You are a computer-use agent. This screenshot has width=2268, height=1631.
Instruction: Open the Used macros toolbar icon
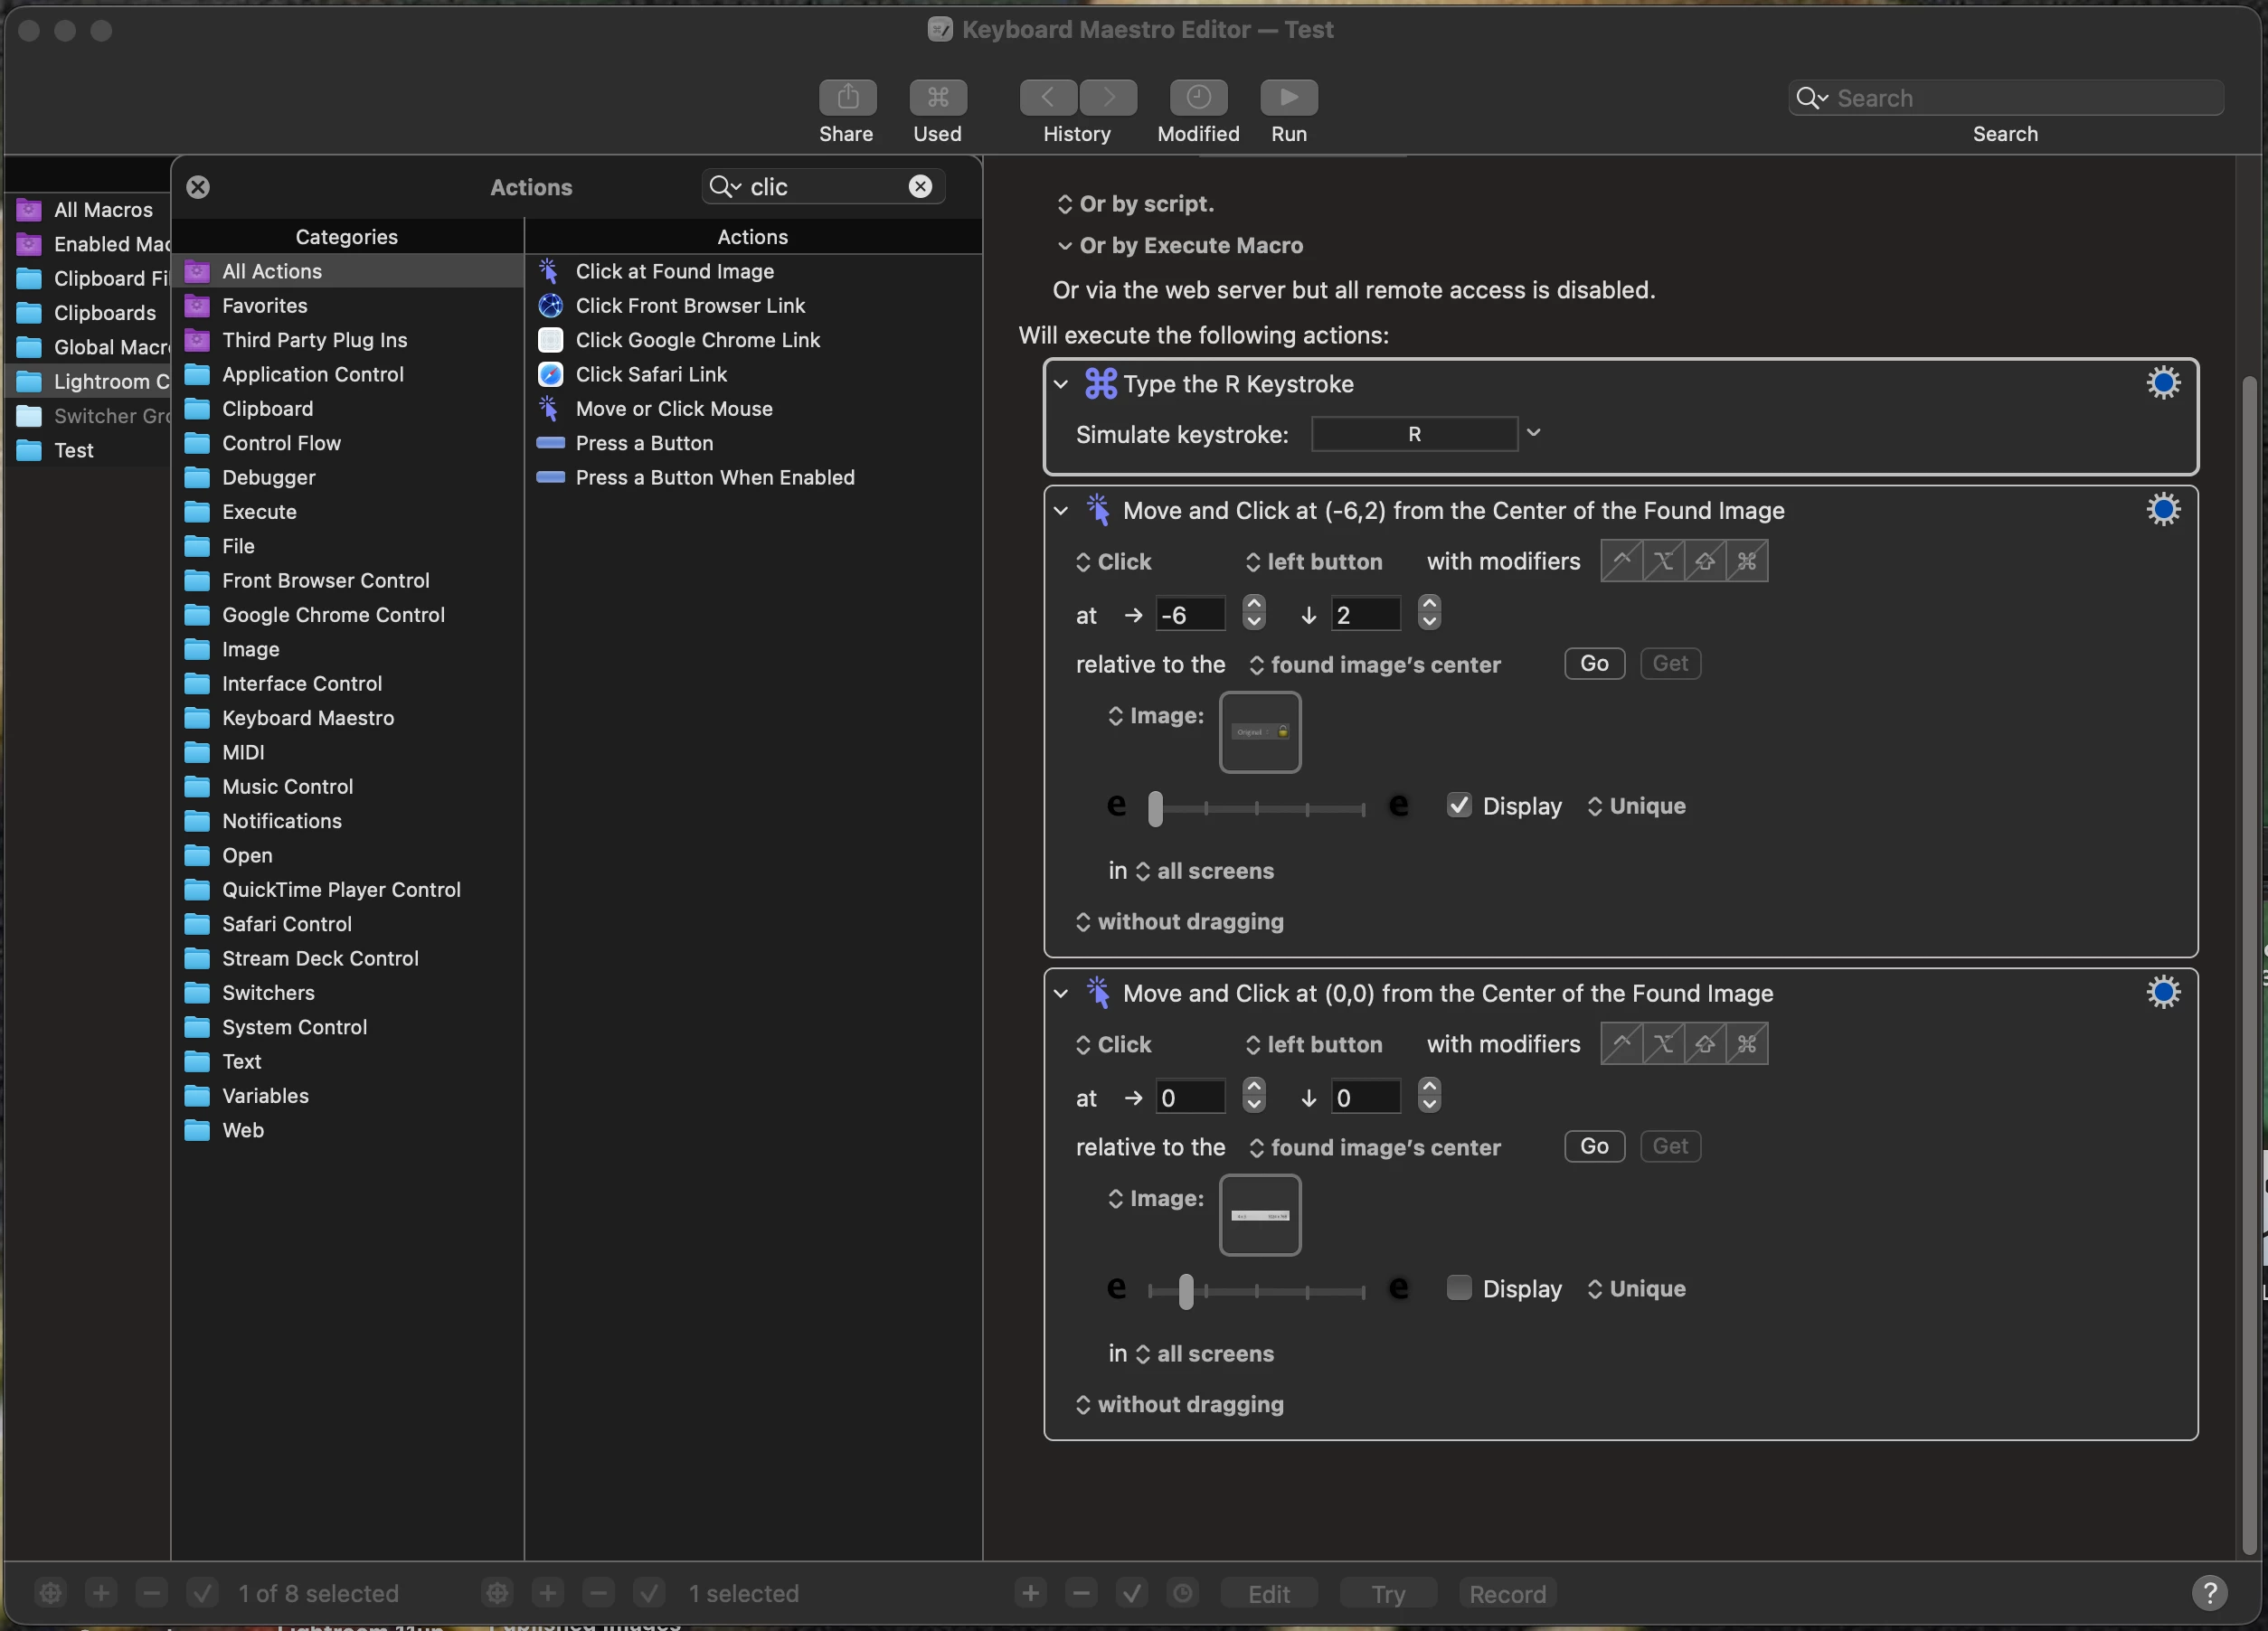click(x=937, y=97)
